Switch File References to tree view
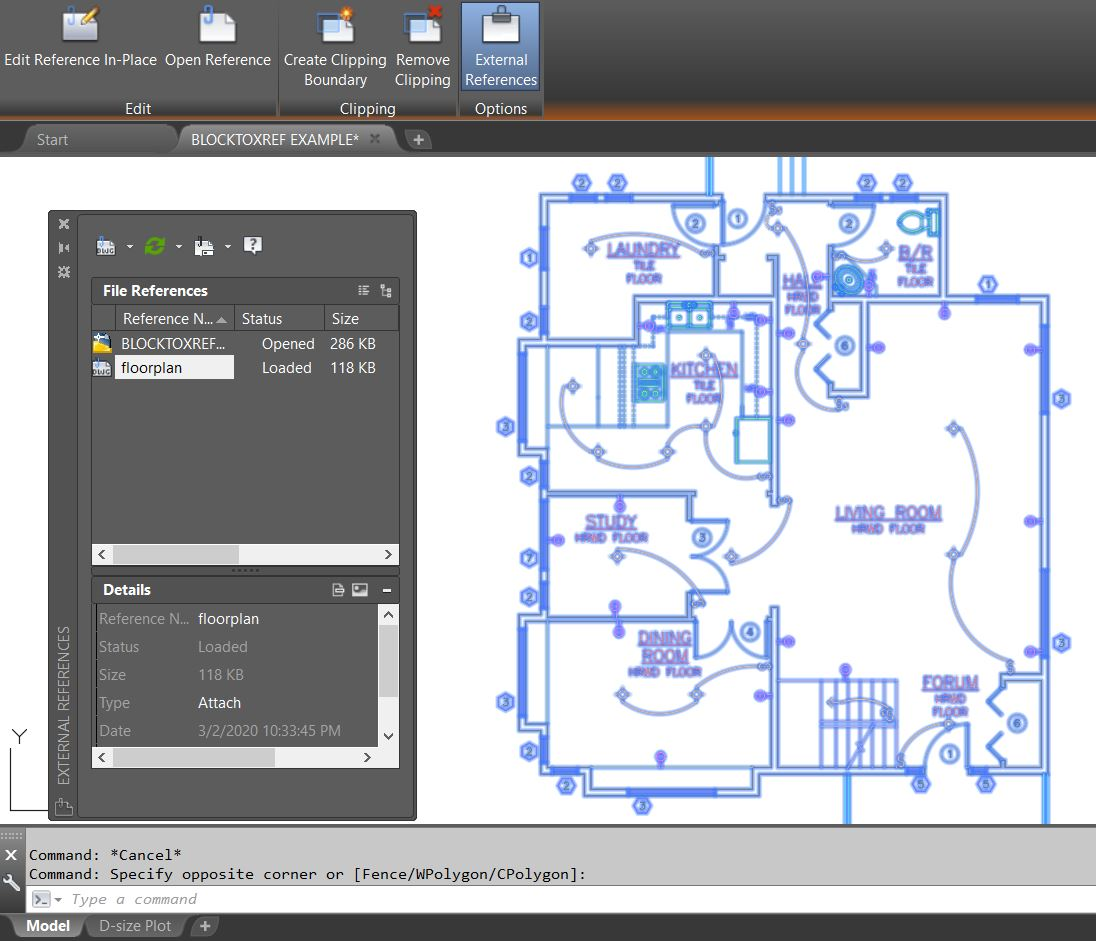The image size is (1096, 941). 386,291
